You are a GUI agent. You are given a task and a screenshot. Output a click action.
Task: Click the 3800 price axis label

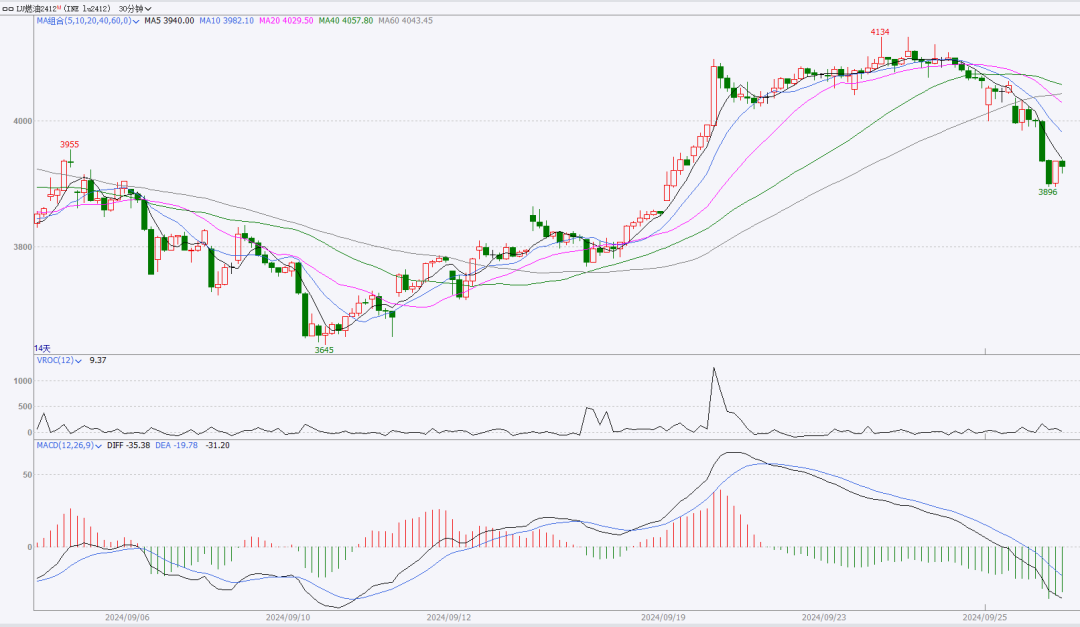23,247
